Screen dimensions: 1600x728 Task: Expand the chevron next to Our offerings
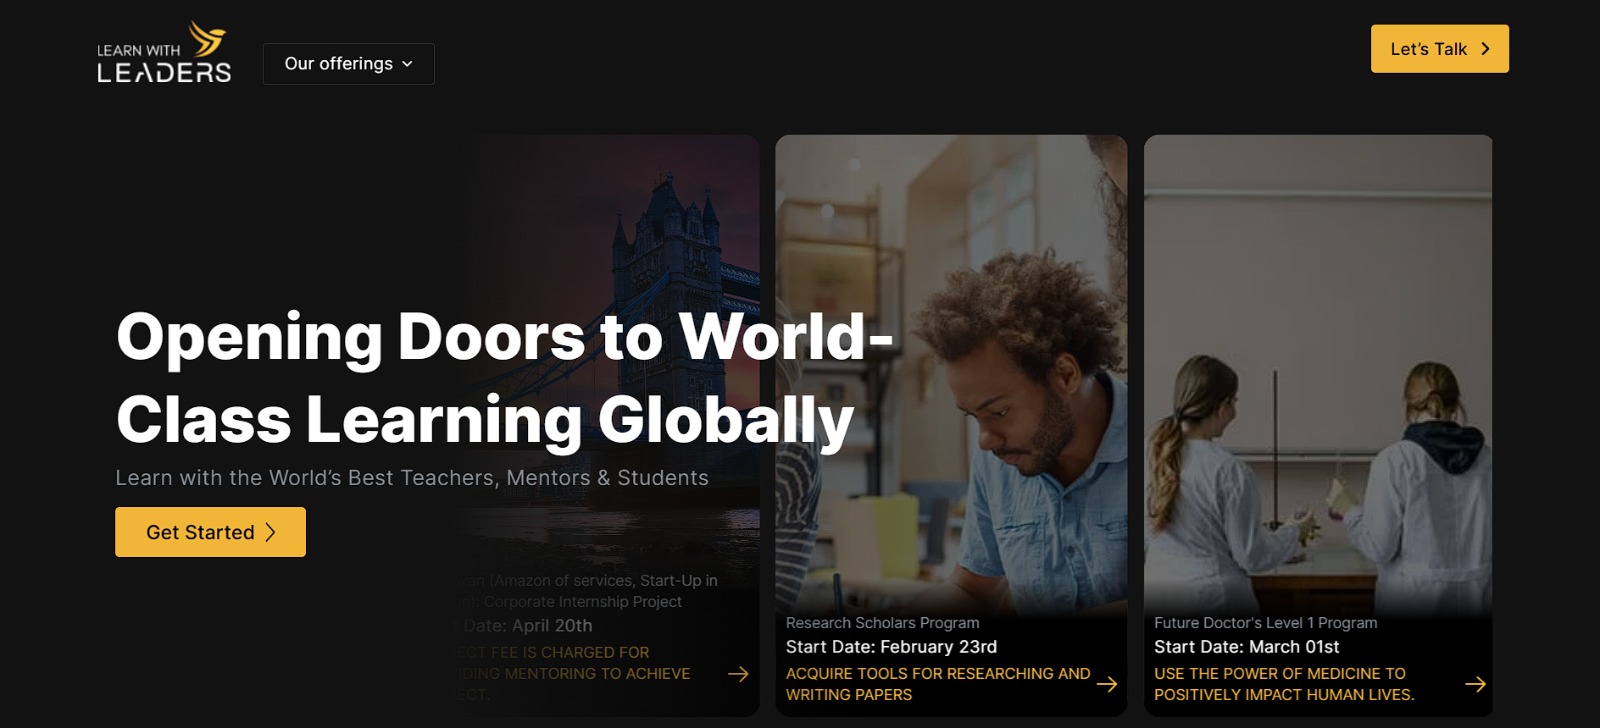coord(407,64)
